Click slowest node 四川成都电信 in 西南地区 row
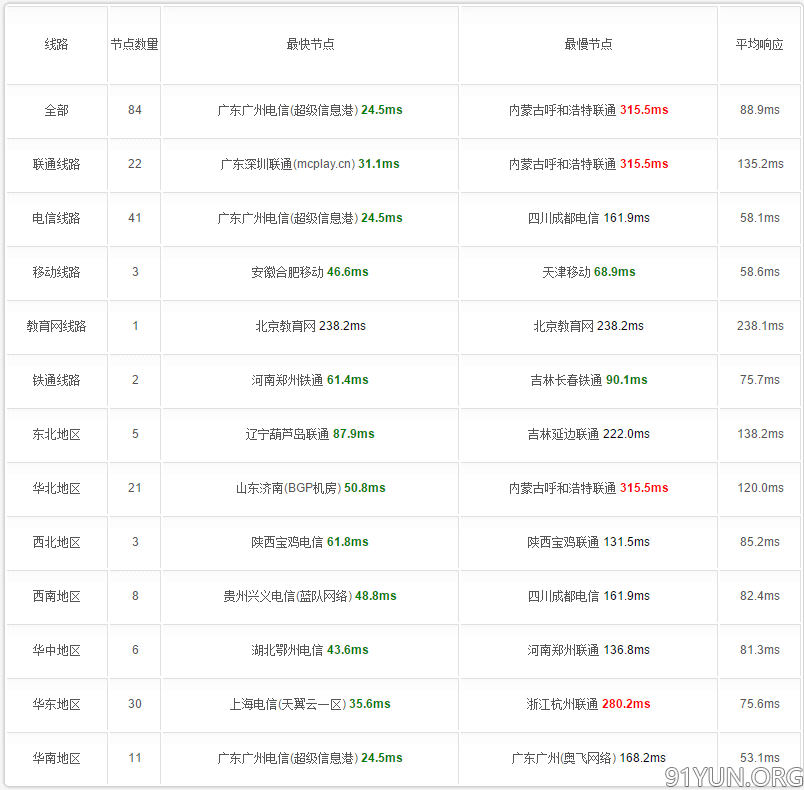This screenshot has height=790, width=804. [588, 596]
